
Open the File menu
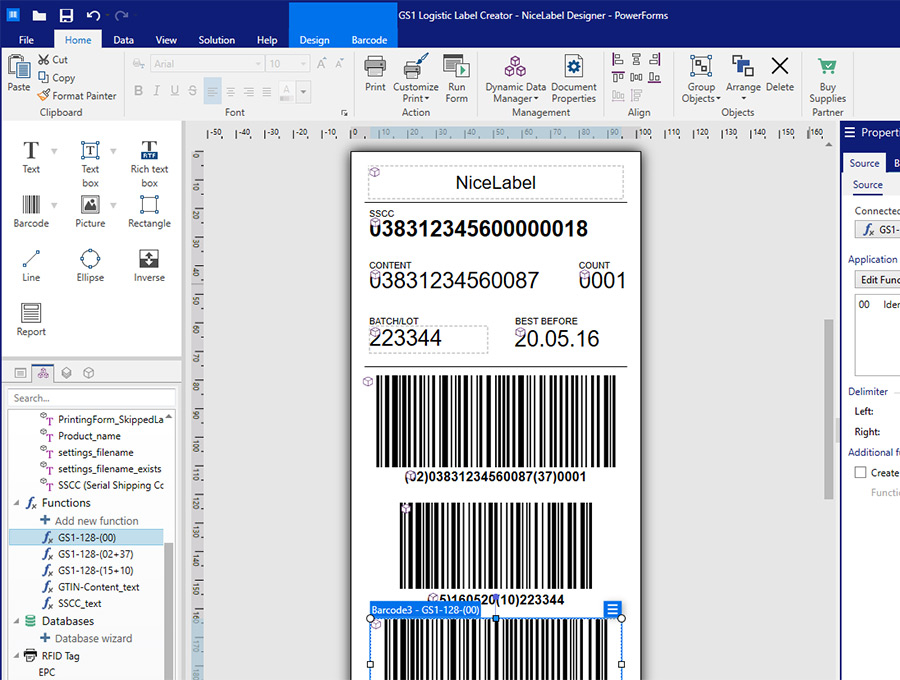[x=26, y=40]
